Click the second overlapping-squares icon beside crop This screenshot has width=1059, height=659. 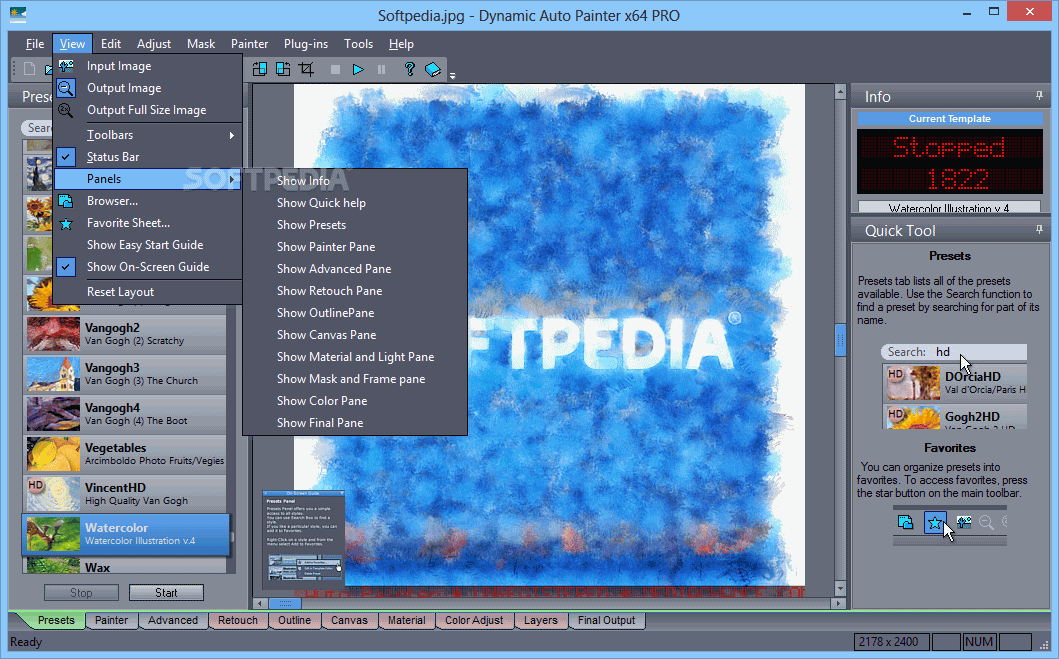point(283,69)
